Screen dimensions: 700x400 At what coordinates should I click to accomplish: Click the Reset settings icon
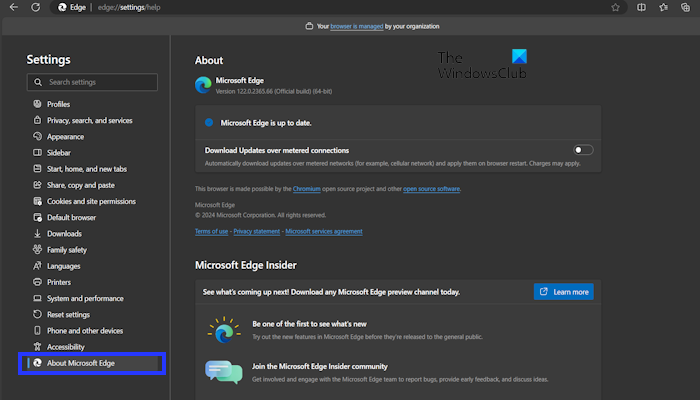[38, 314]
